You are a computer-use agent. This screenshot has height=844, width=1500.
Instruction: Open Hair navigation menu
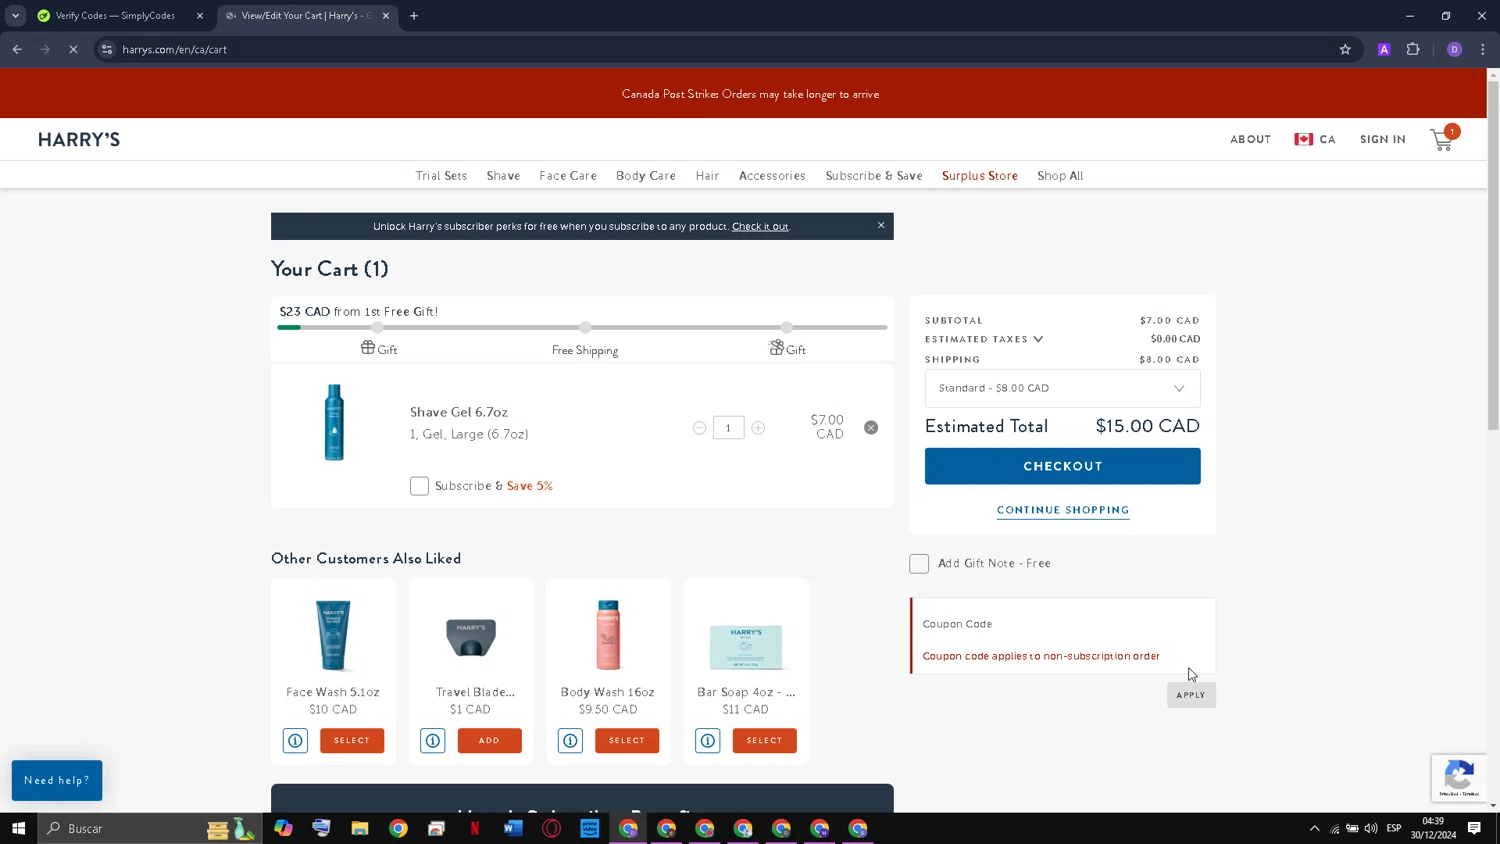click(x=707, y=175)
